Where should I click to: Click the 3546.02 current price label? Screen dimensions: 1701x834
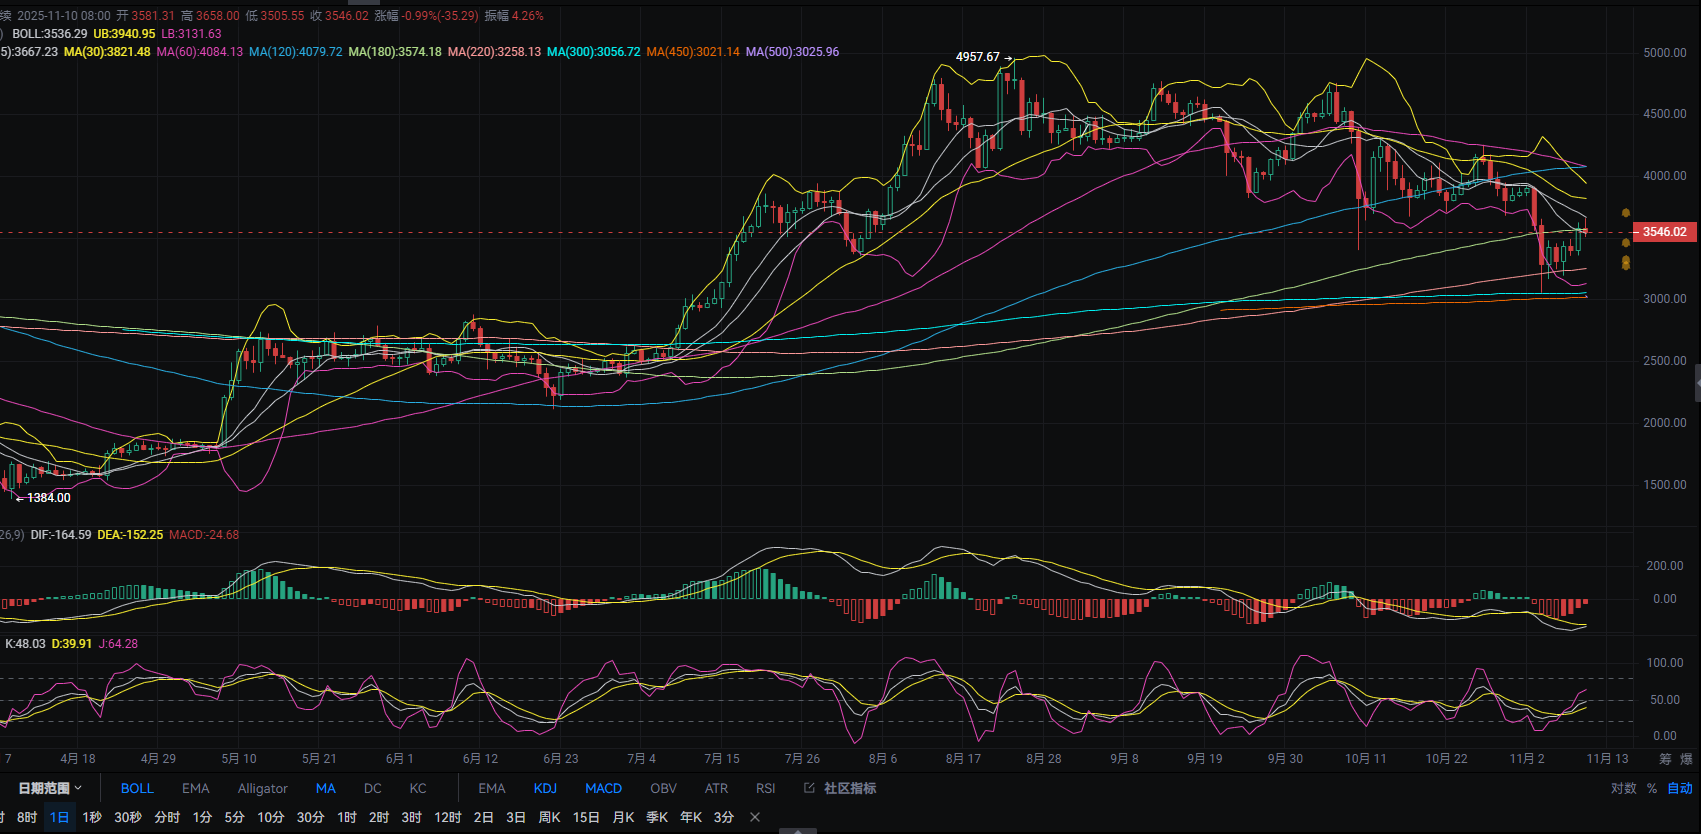pos(1664,232)
